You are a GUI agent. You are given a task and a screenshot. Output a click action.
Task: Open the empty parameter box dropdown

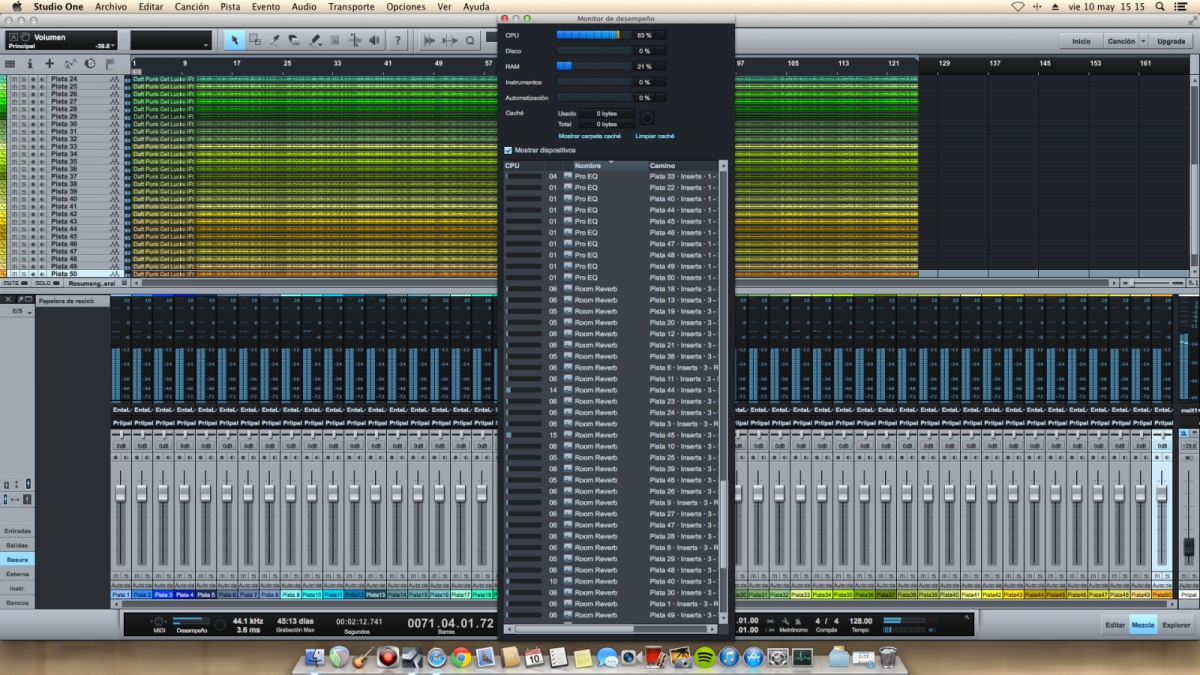tap(206, 46)
